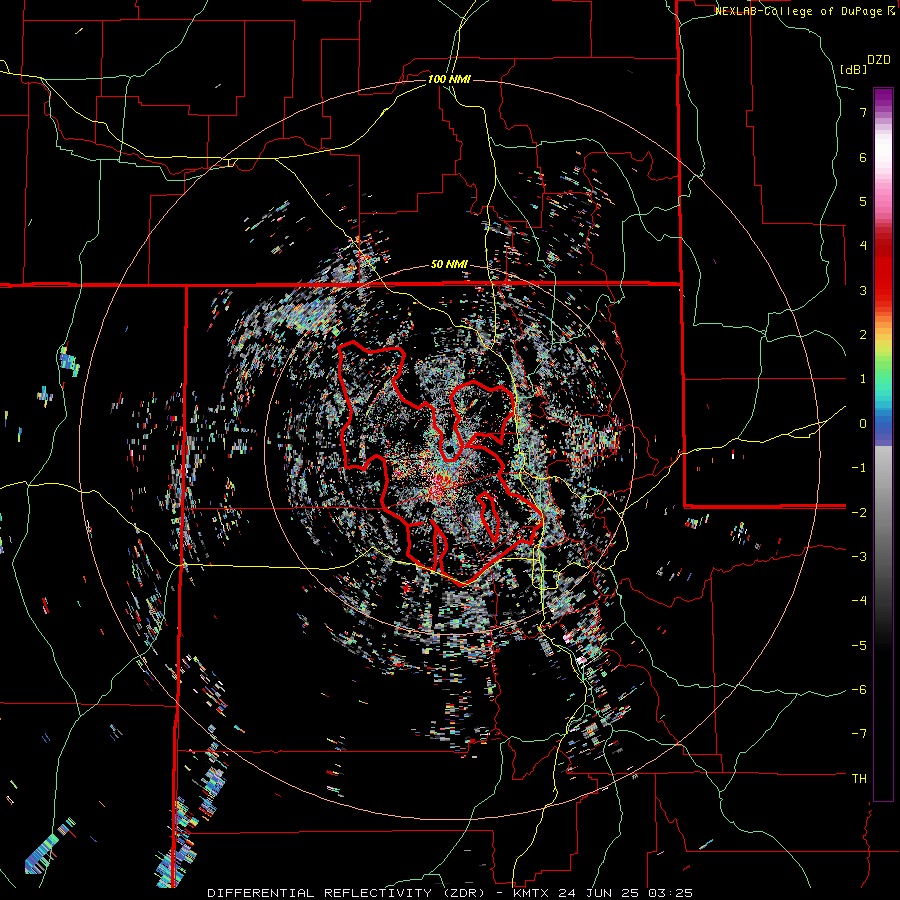Click the "5" tick label on scale
This screenshot has height=900, width=900.
click(863, 201)
